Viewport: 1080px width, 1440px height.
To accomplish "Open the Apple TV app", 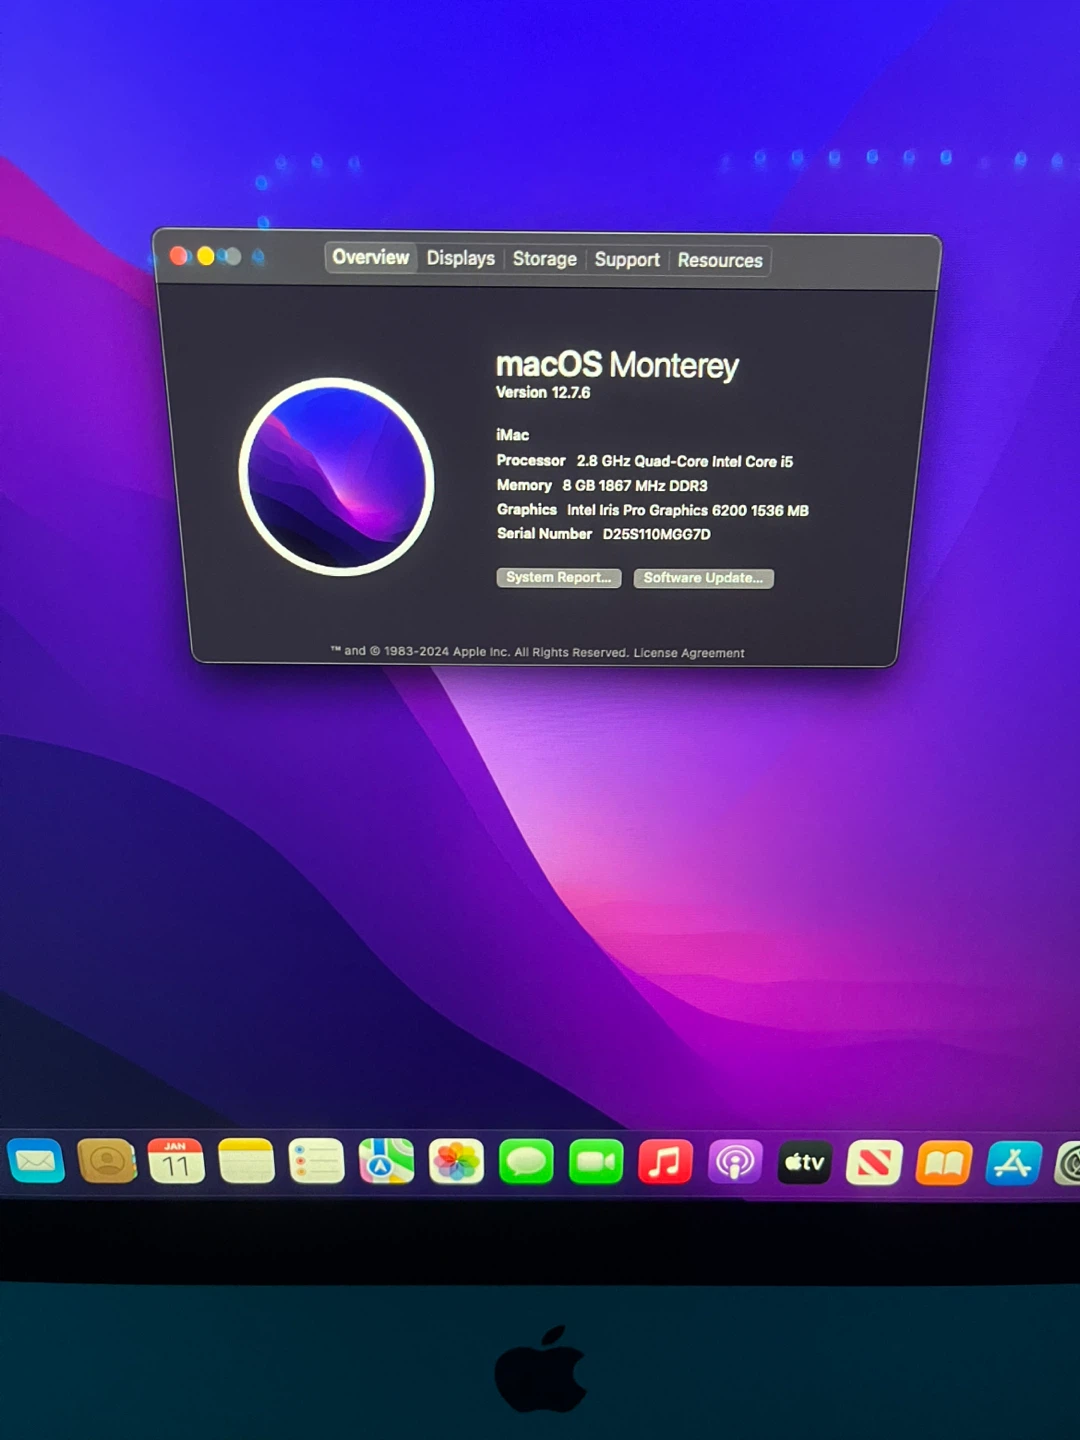I will (805, 1163).
